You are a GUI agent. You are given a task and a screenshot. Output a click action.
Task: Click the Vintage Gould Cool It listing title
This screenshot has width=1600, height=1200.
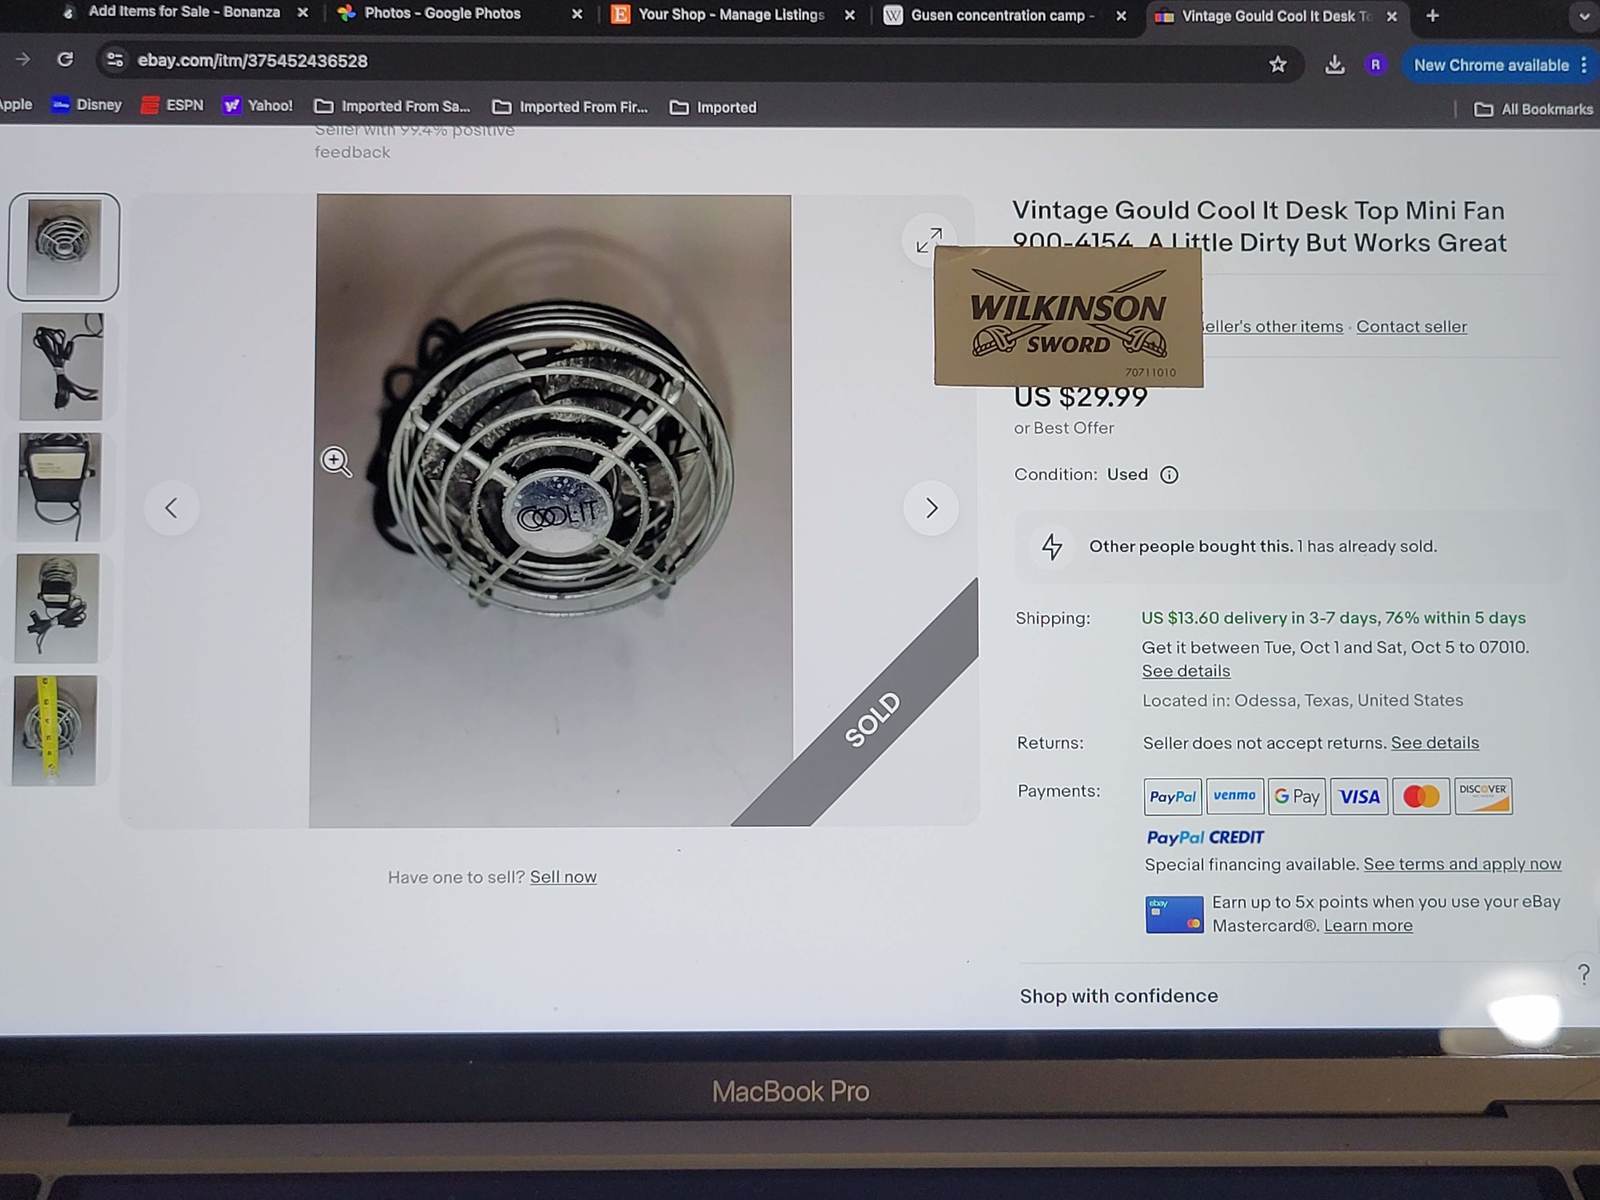click(1259, 227)
